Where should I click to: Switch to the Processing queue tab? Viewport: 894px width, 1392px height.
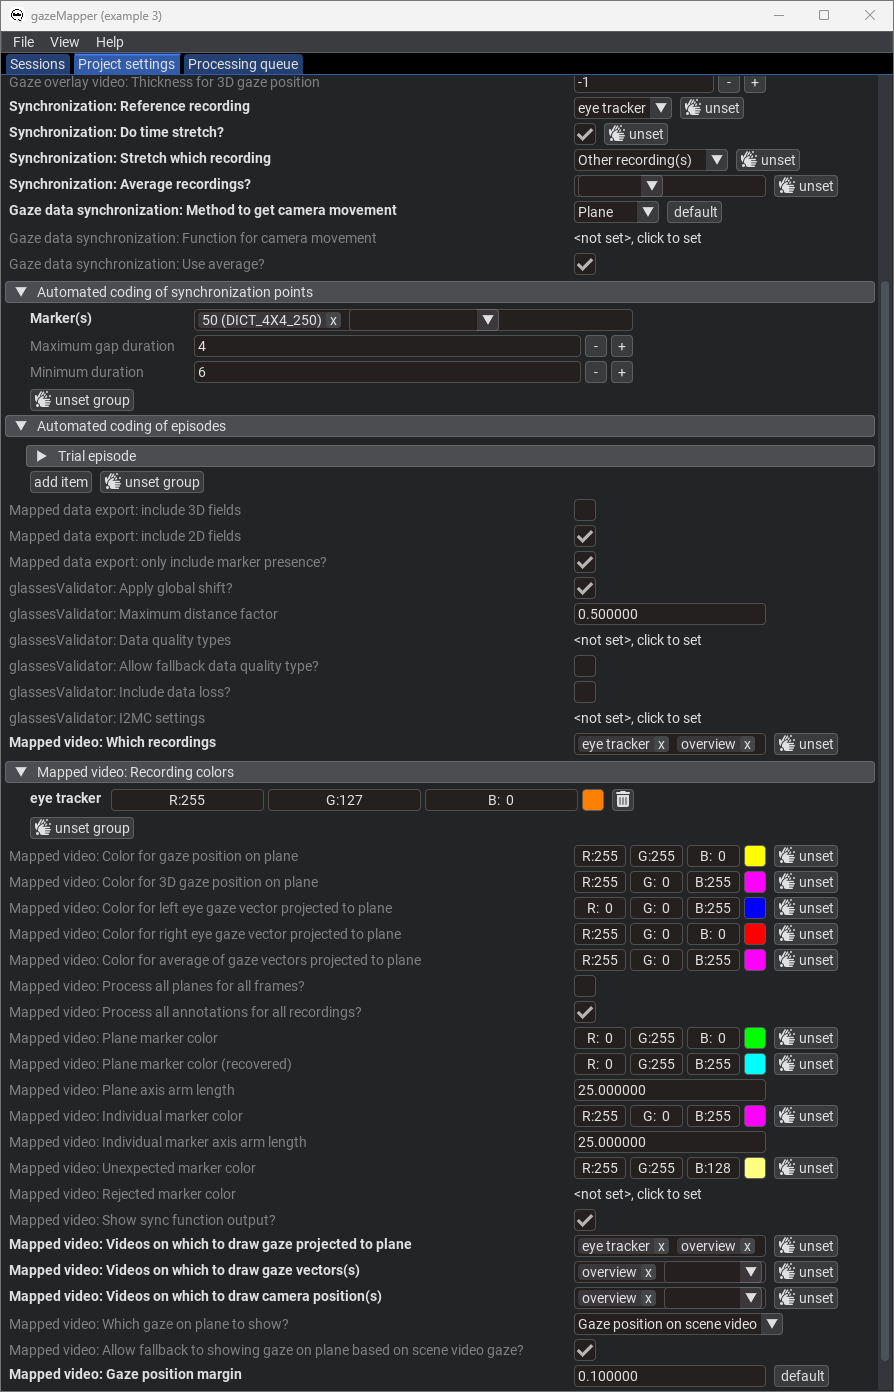[x=243, y=64]
